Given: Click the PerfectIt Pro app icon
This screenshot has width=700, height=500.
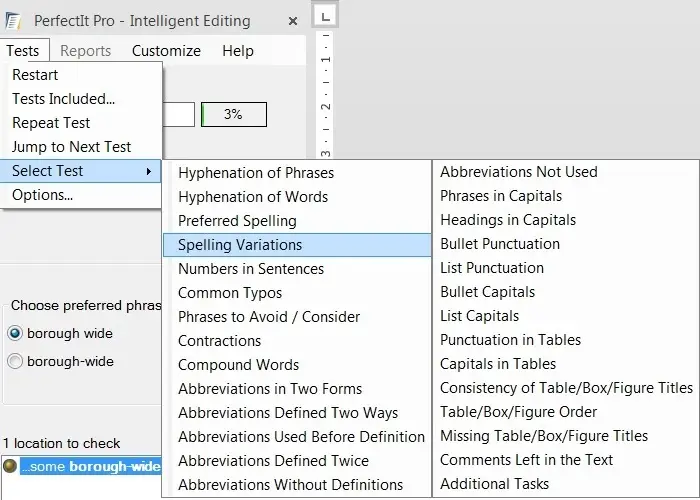Looking at the screenshot, I should pyautogui.click(x=12, y=21).
